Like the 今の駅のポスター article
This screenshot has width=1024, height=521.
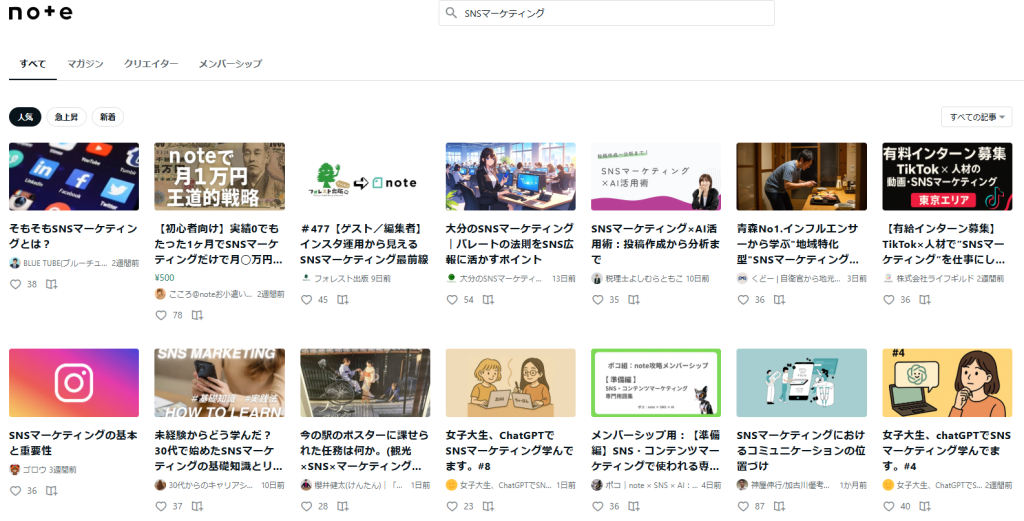click(307, 506)
